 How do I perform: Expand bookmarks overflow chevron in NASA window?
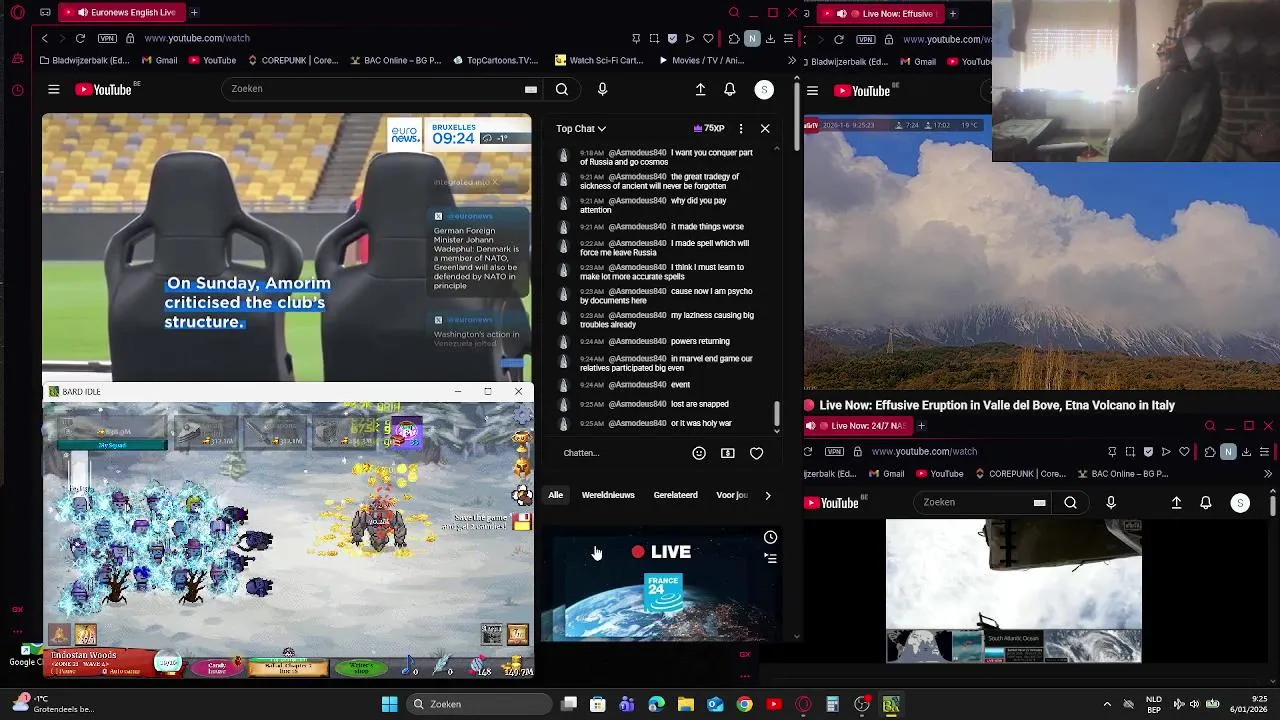tap(1268, 474)
